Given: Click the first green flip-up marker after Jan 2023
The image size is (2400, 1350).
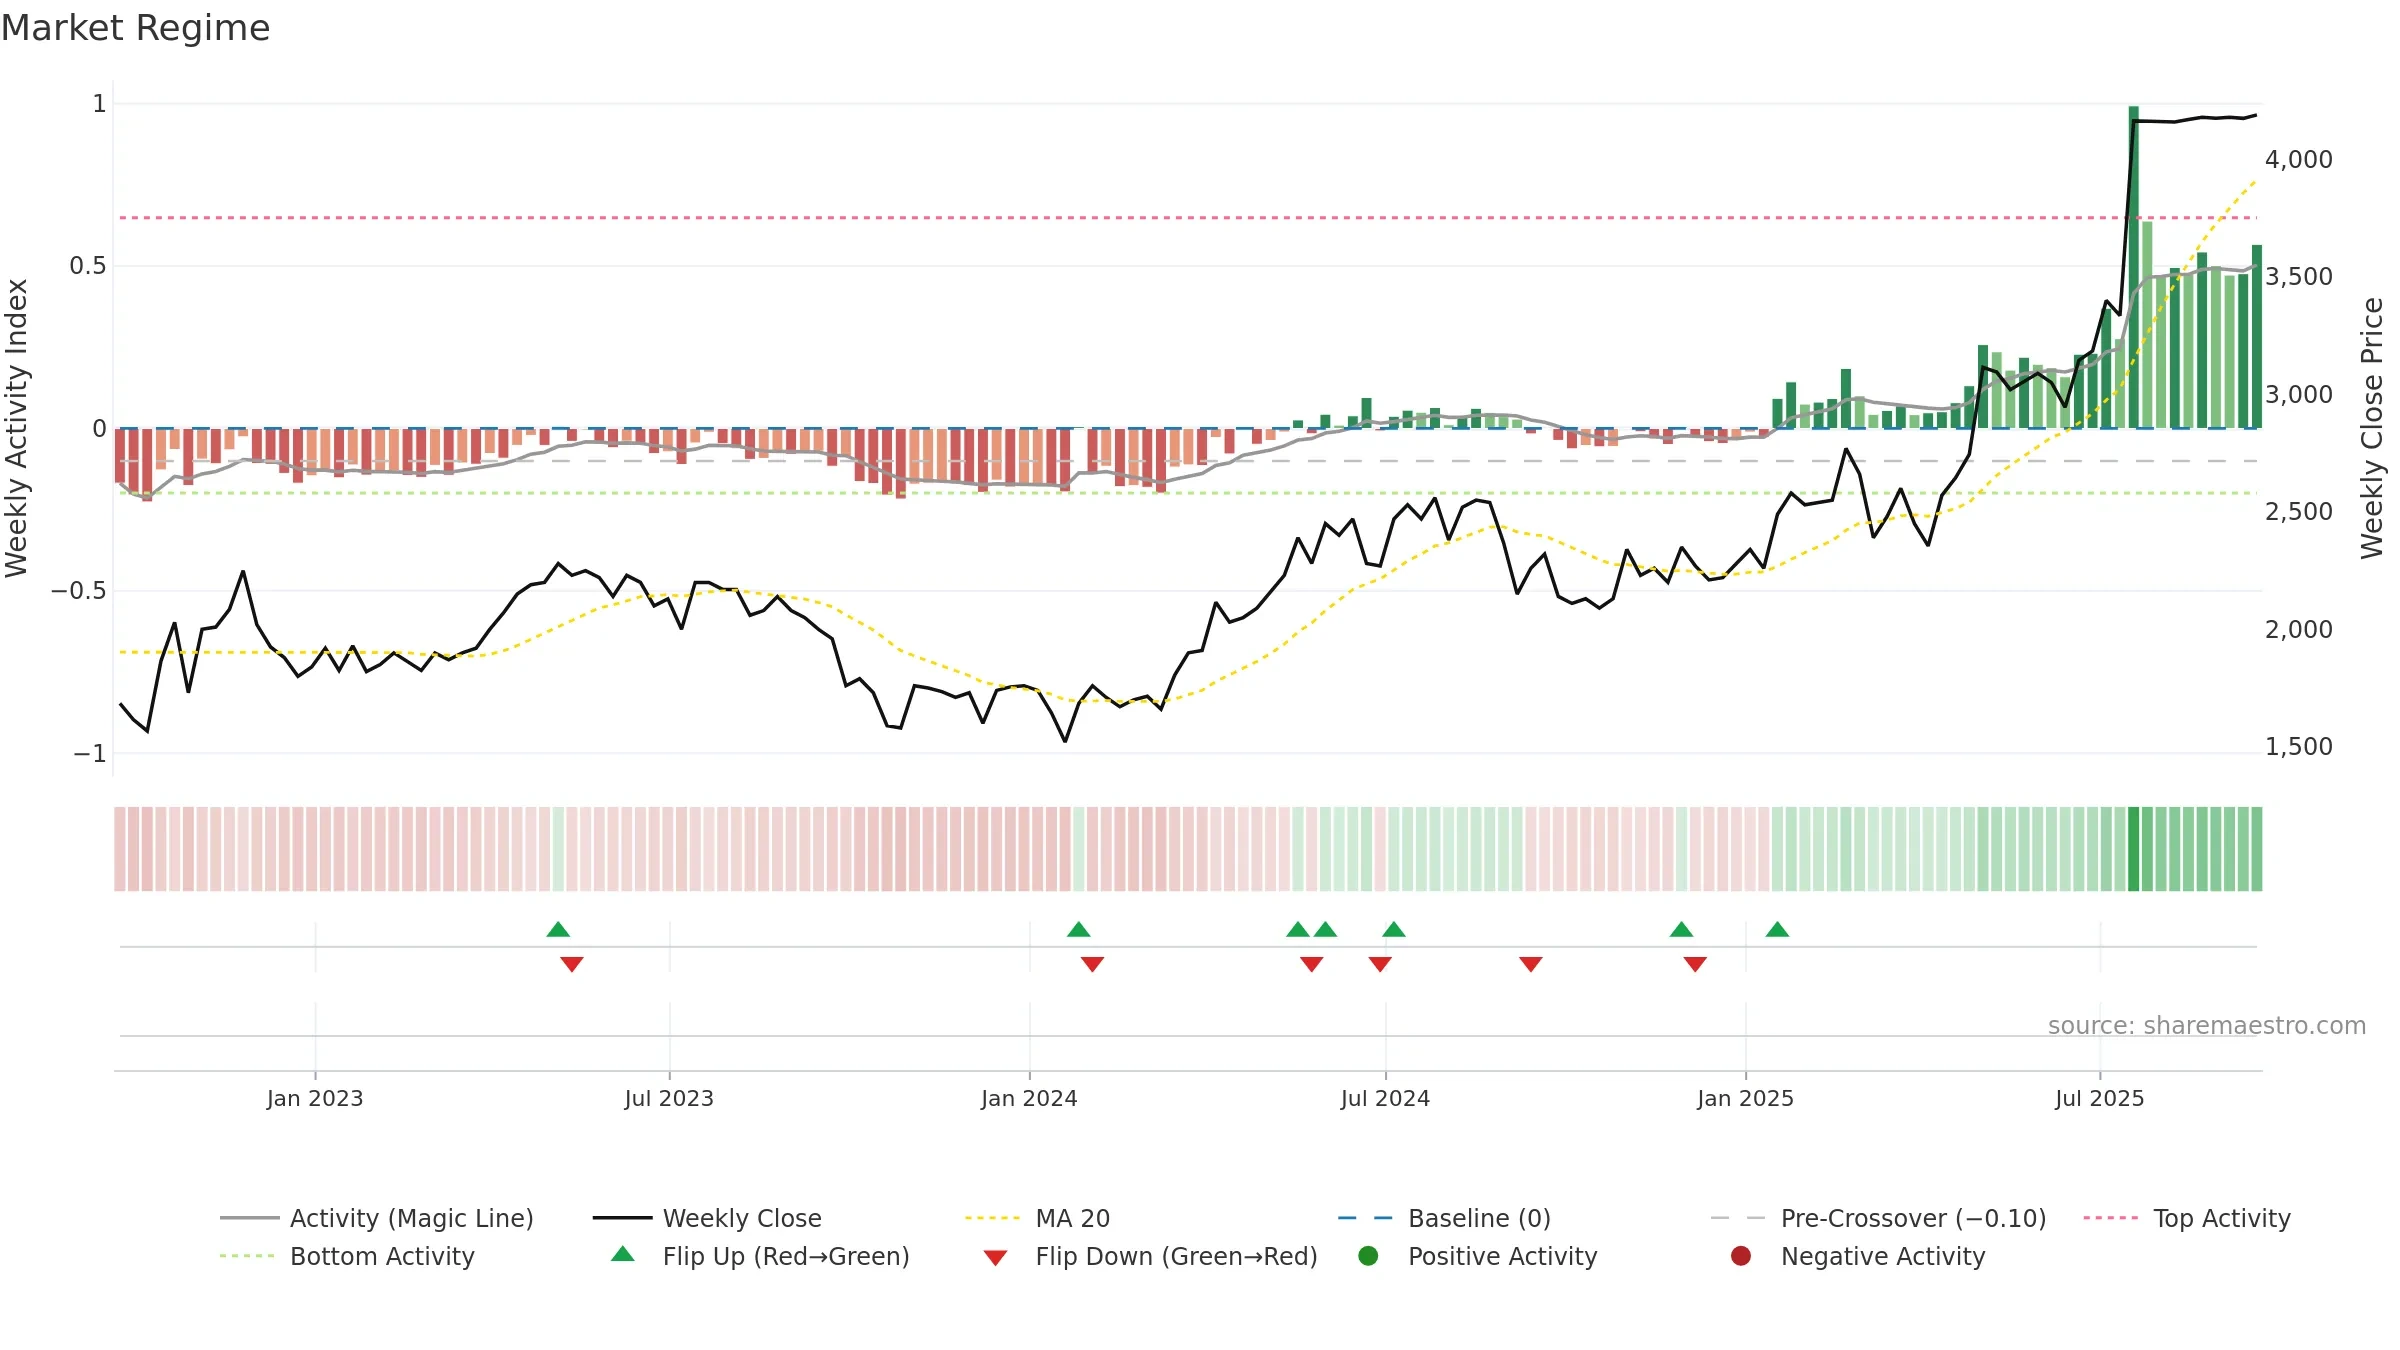Looking at the screenshot, I should pos(558,929).
